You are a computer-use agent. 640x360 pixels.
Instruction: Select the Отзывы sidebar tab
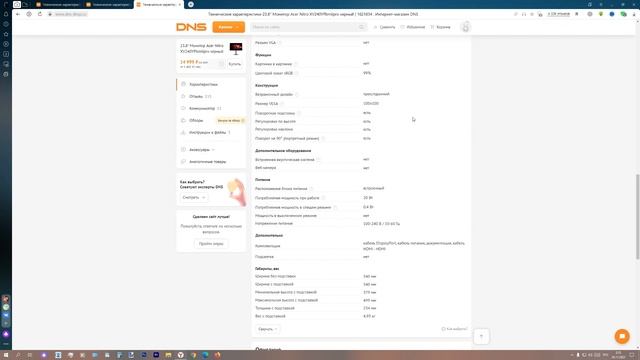coord(211,96)
